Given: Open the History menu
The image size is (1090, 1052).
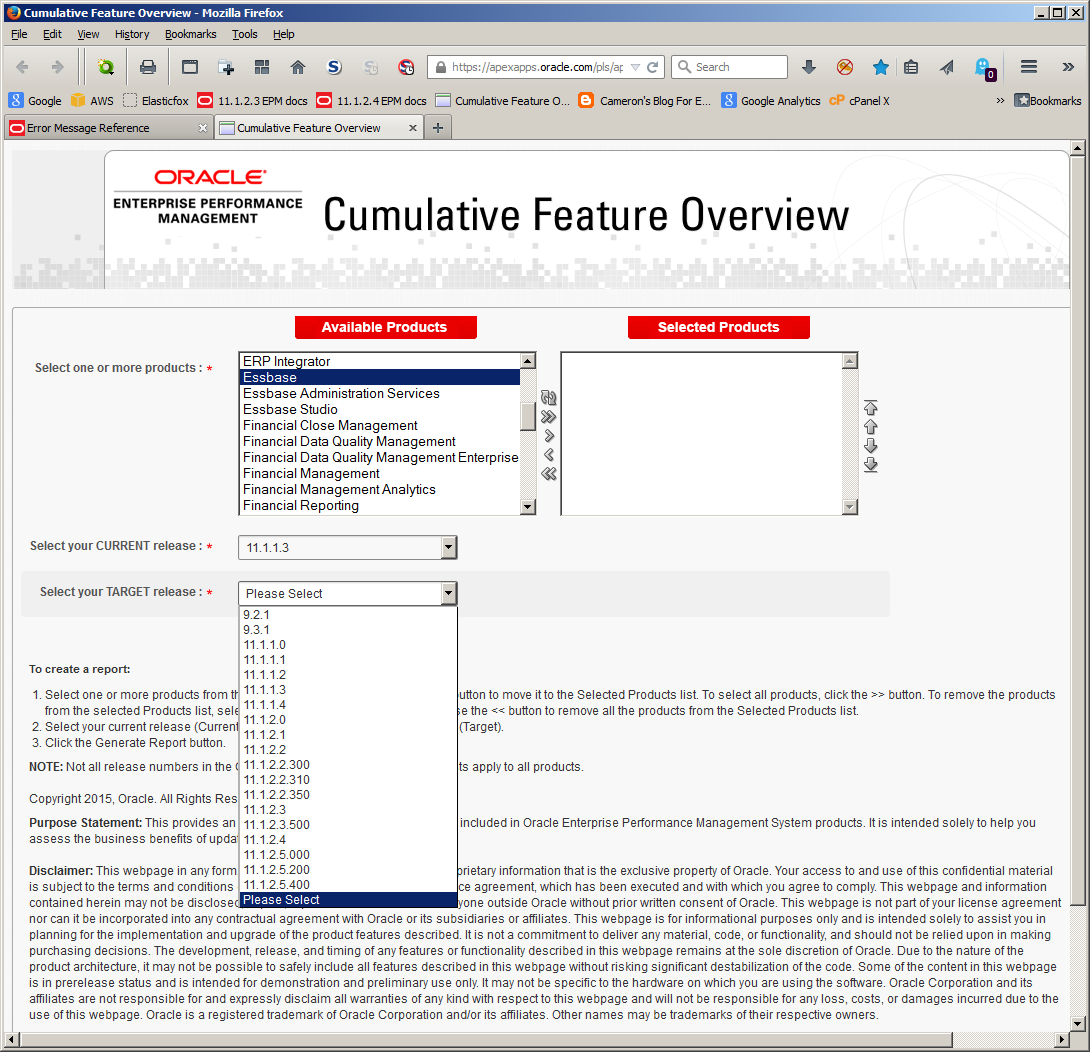Looking at the screenshot, I should 132,34.
